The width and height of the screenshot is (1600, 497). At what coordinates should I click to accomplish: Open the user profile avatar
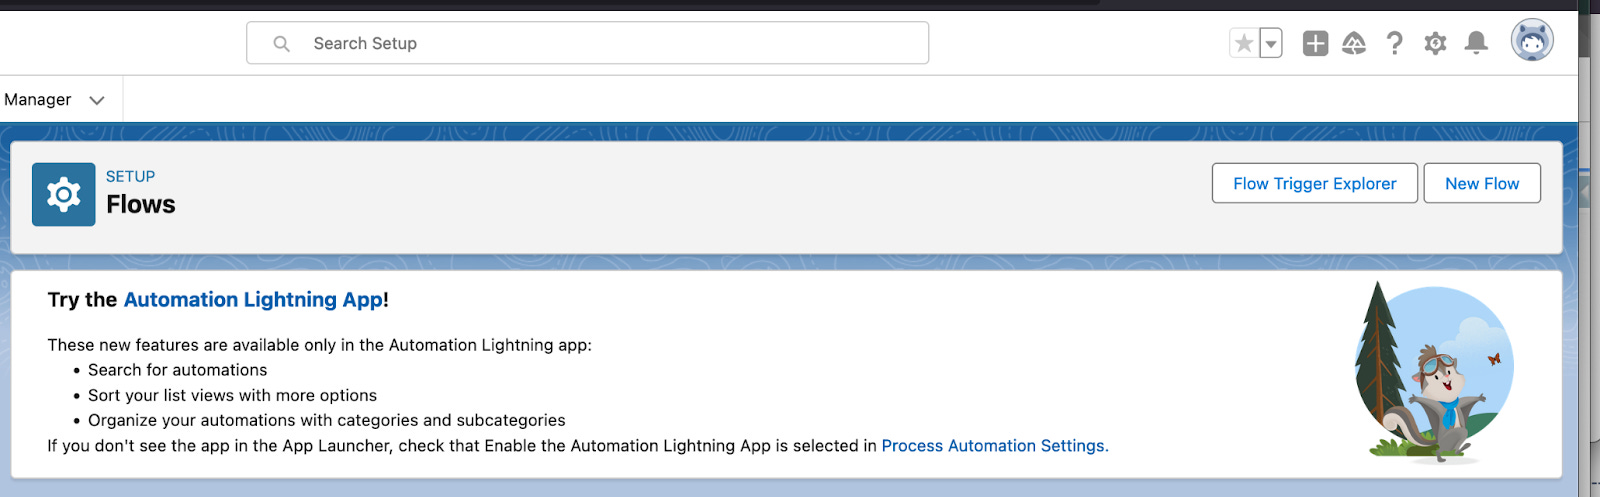point(1532,41)
